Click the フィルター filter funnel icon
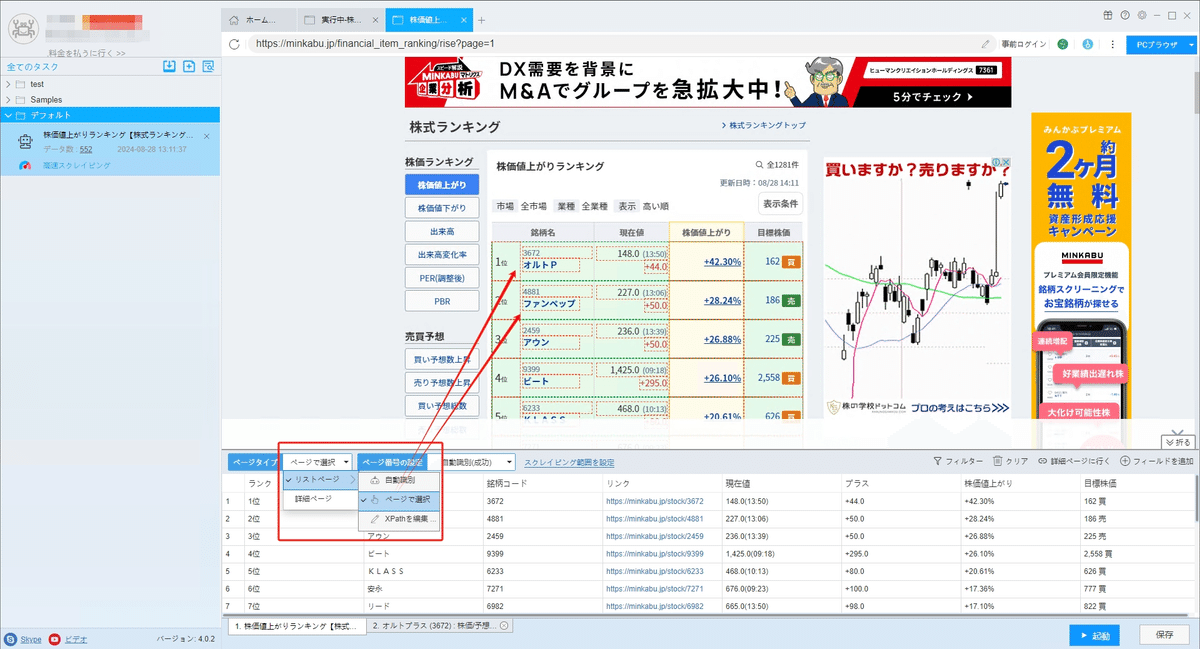Screen dimensions: 1200x649 937,462
